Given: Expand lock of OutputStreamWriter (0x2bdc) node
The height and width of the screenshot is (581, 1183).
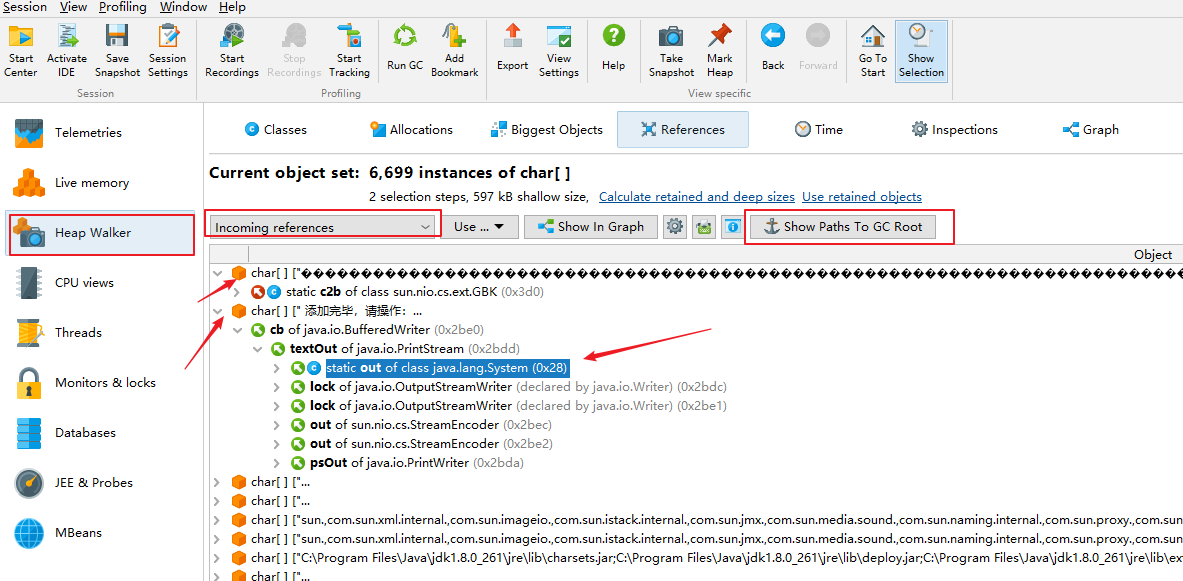Looking at the screenshot, I should (278, 386).
